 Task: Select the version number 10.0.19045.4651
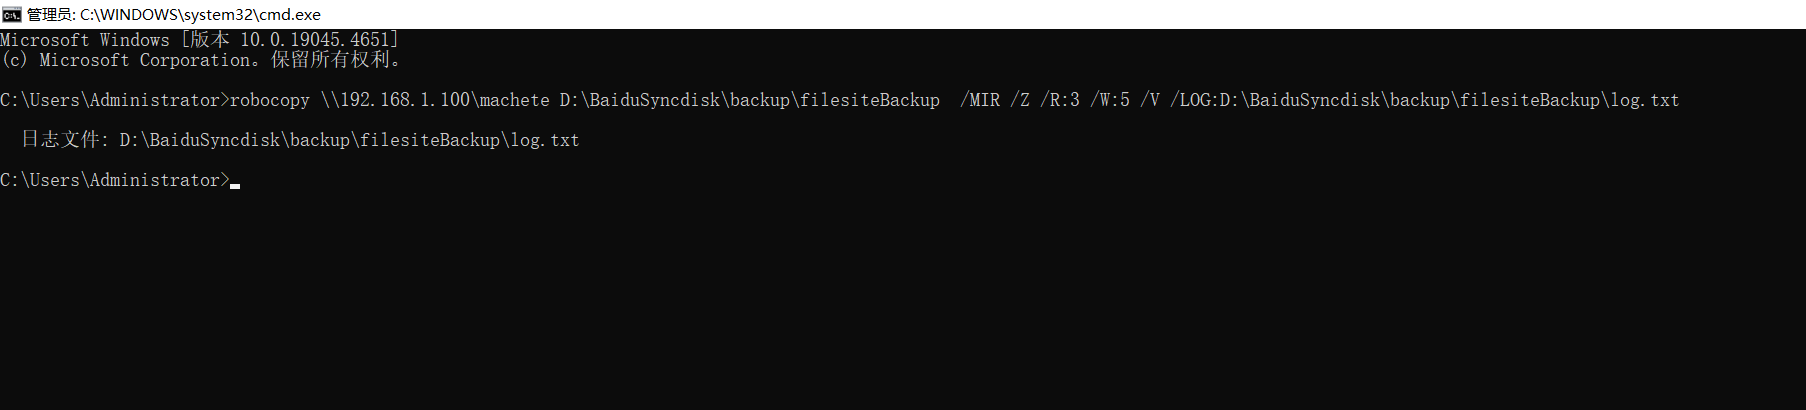click(315, 40)
